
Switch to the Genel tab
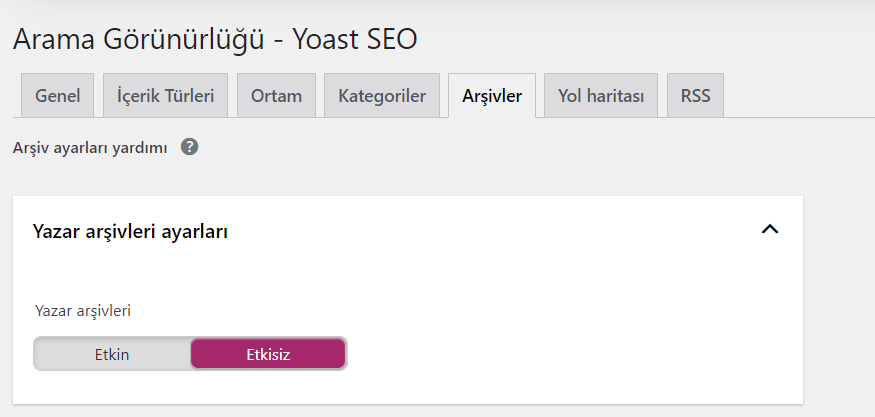point(57,95)
